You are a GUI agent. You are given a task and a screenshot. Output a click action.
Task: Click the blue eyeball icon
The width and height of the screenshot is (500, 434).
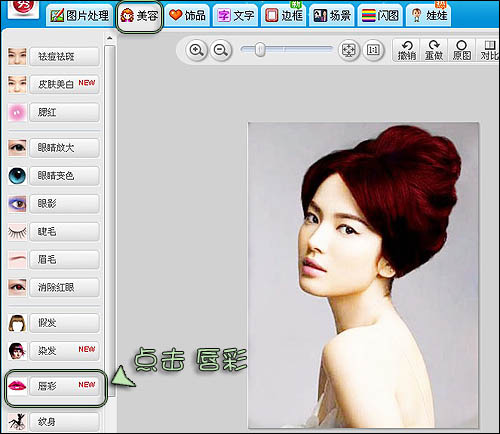click(x=17, y=175)
